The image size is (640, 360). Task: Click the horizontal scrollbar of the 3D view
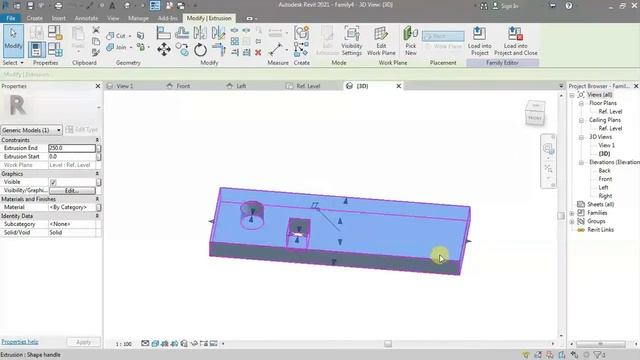coord(388,344)
